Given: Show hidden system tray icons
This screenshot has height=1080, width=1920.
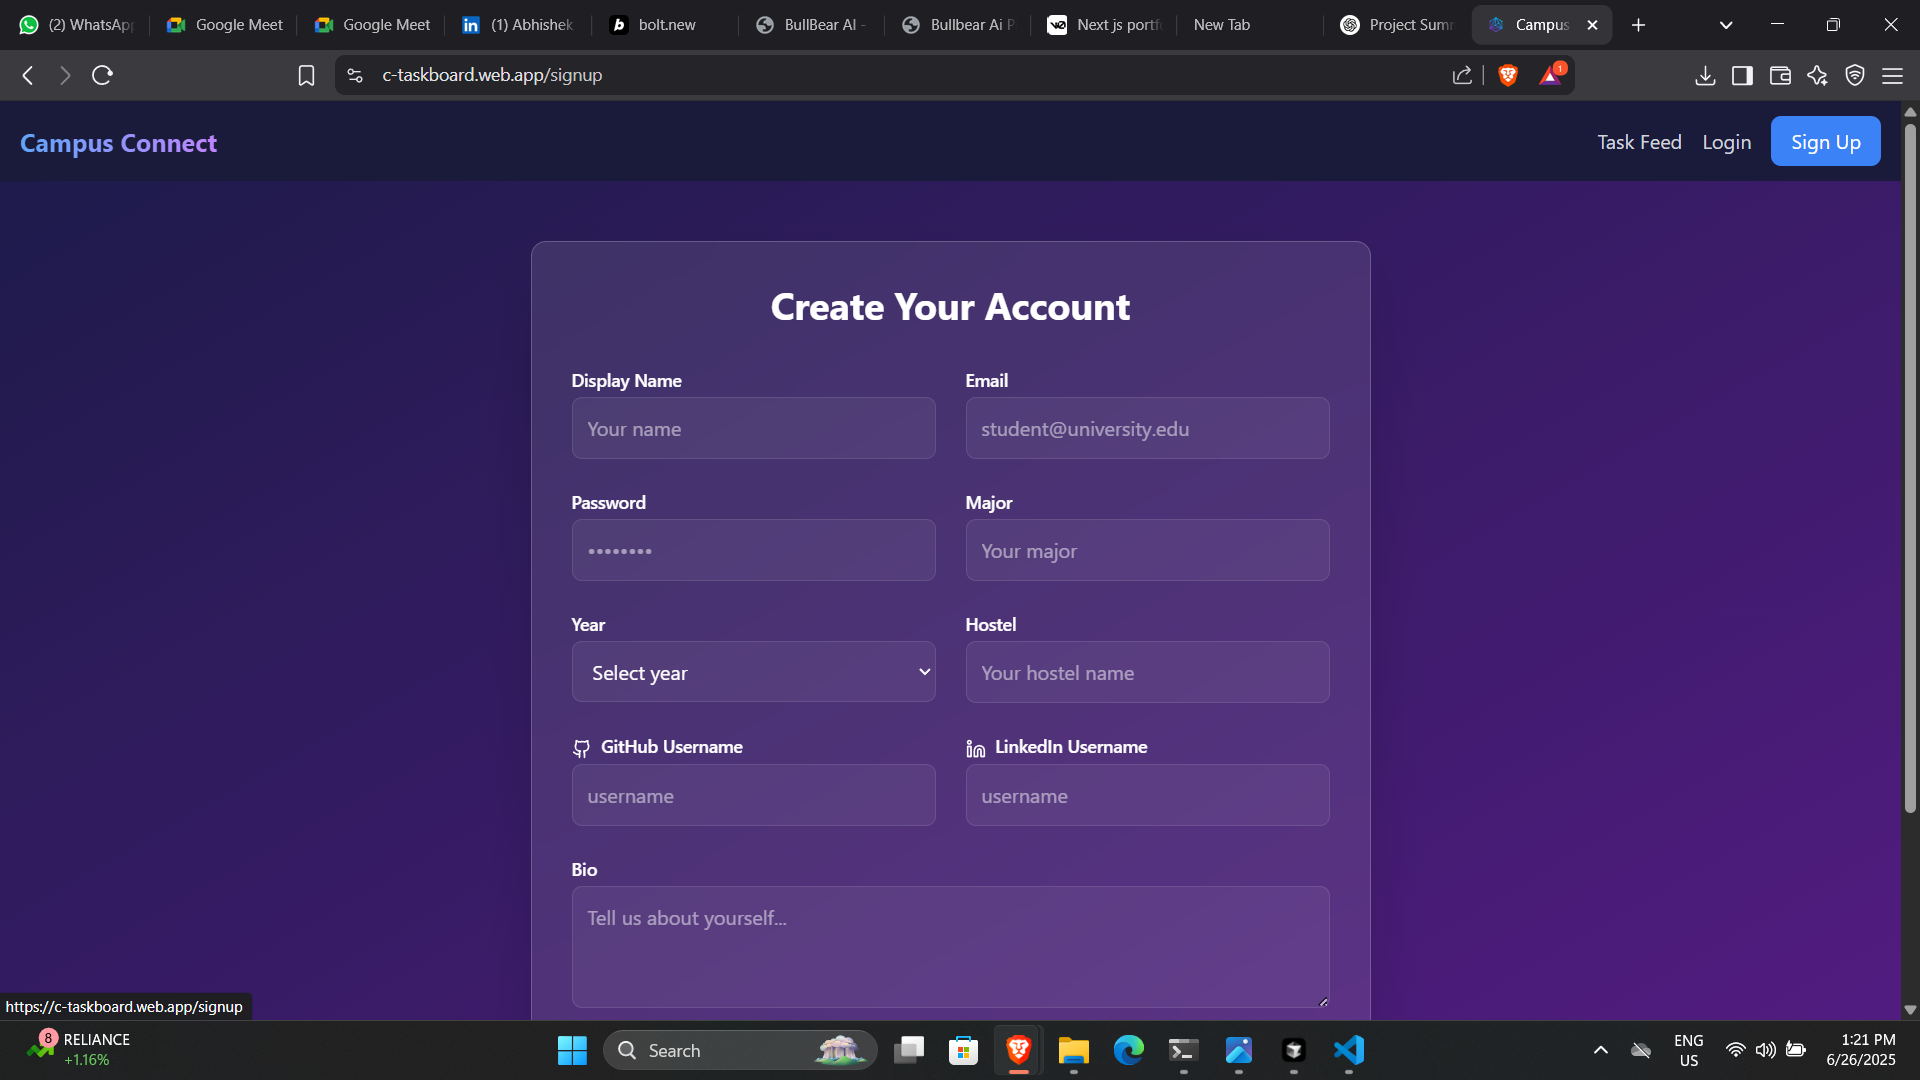Looking at the screenshot, I should click(1600, 1050).
